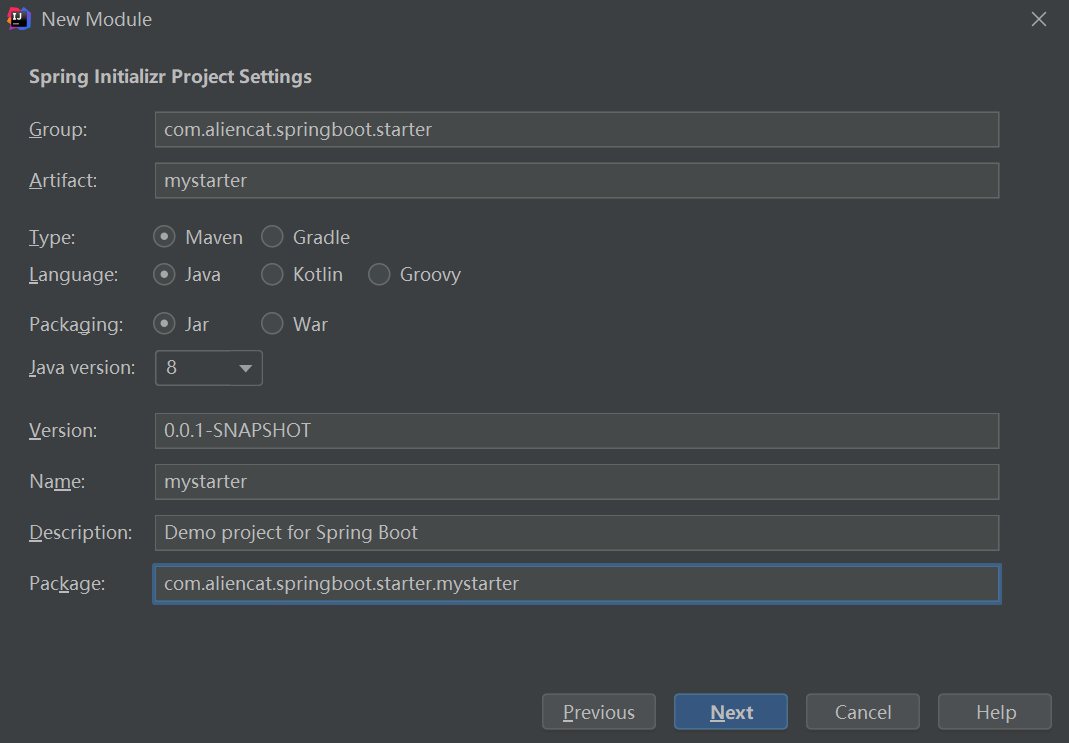1069x743 pixels.
Task: Click the Description text field
Action: [577, 532]
